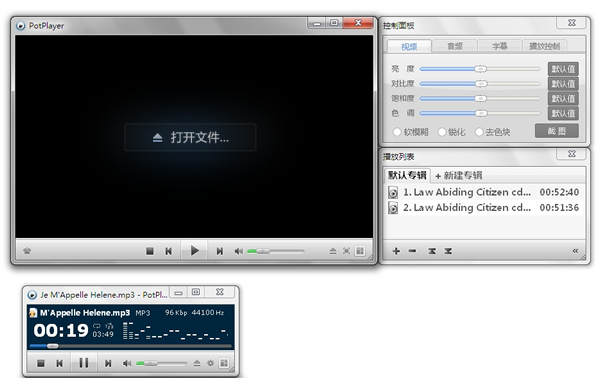Click eject icon in mini audio player

point(197,363)
